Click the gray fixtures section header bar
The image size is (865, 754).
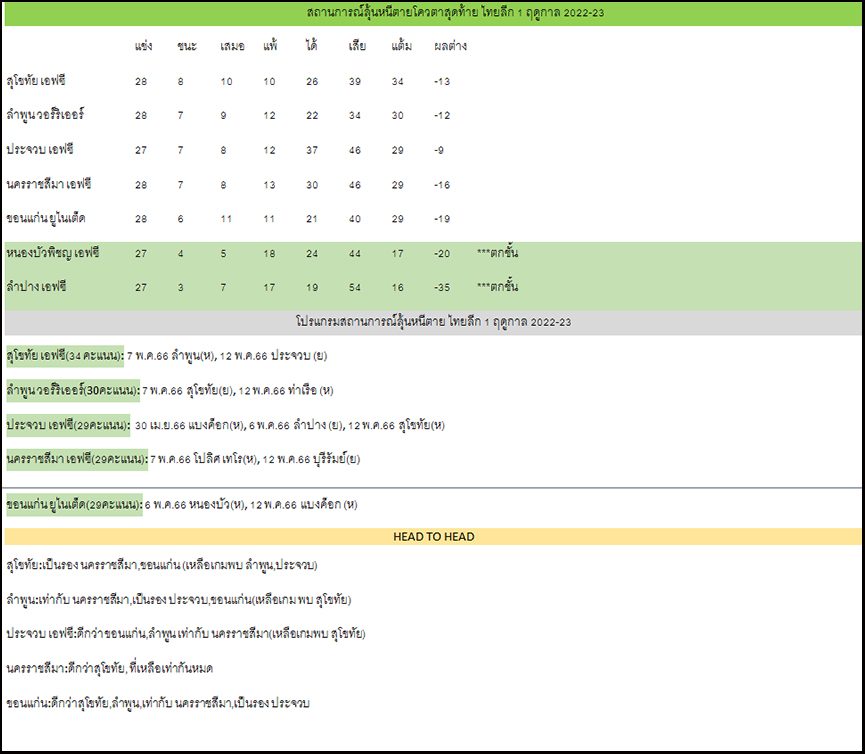pos(433,322)
